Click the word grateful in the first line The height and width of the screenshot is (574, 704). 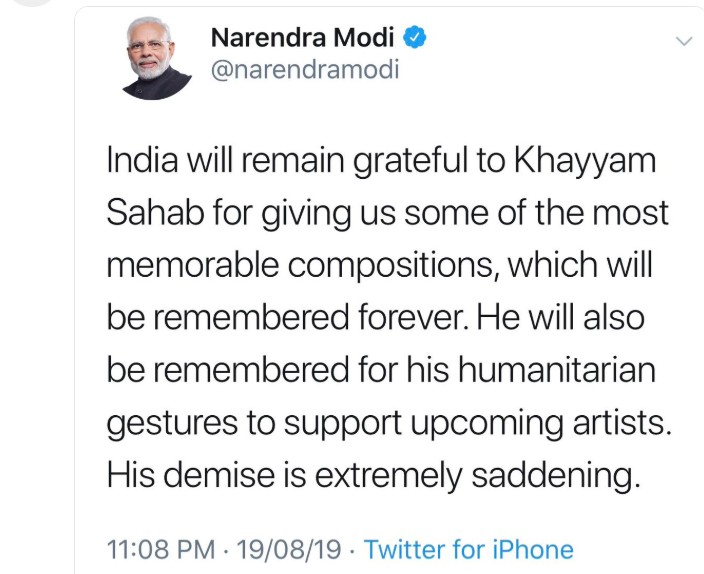point(412,164)
